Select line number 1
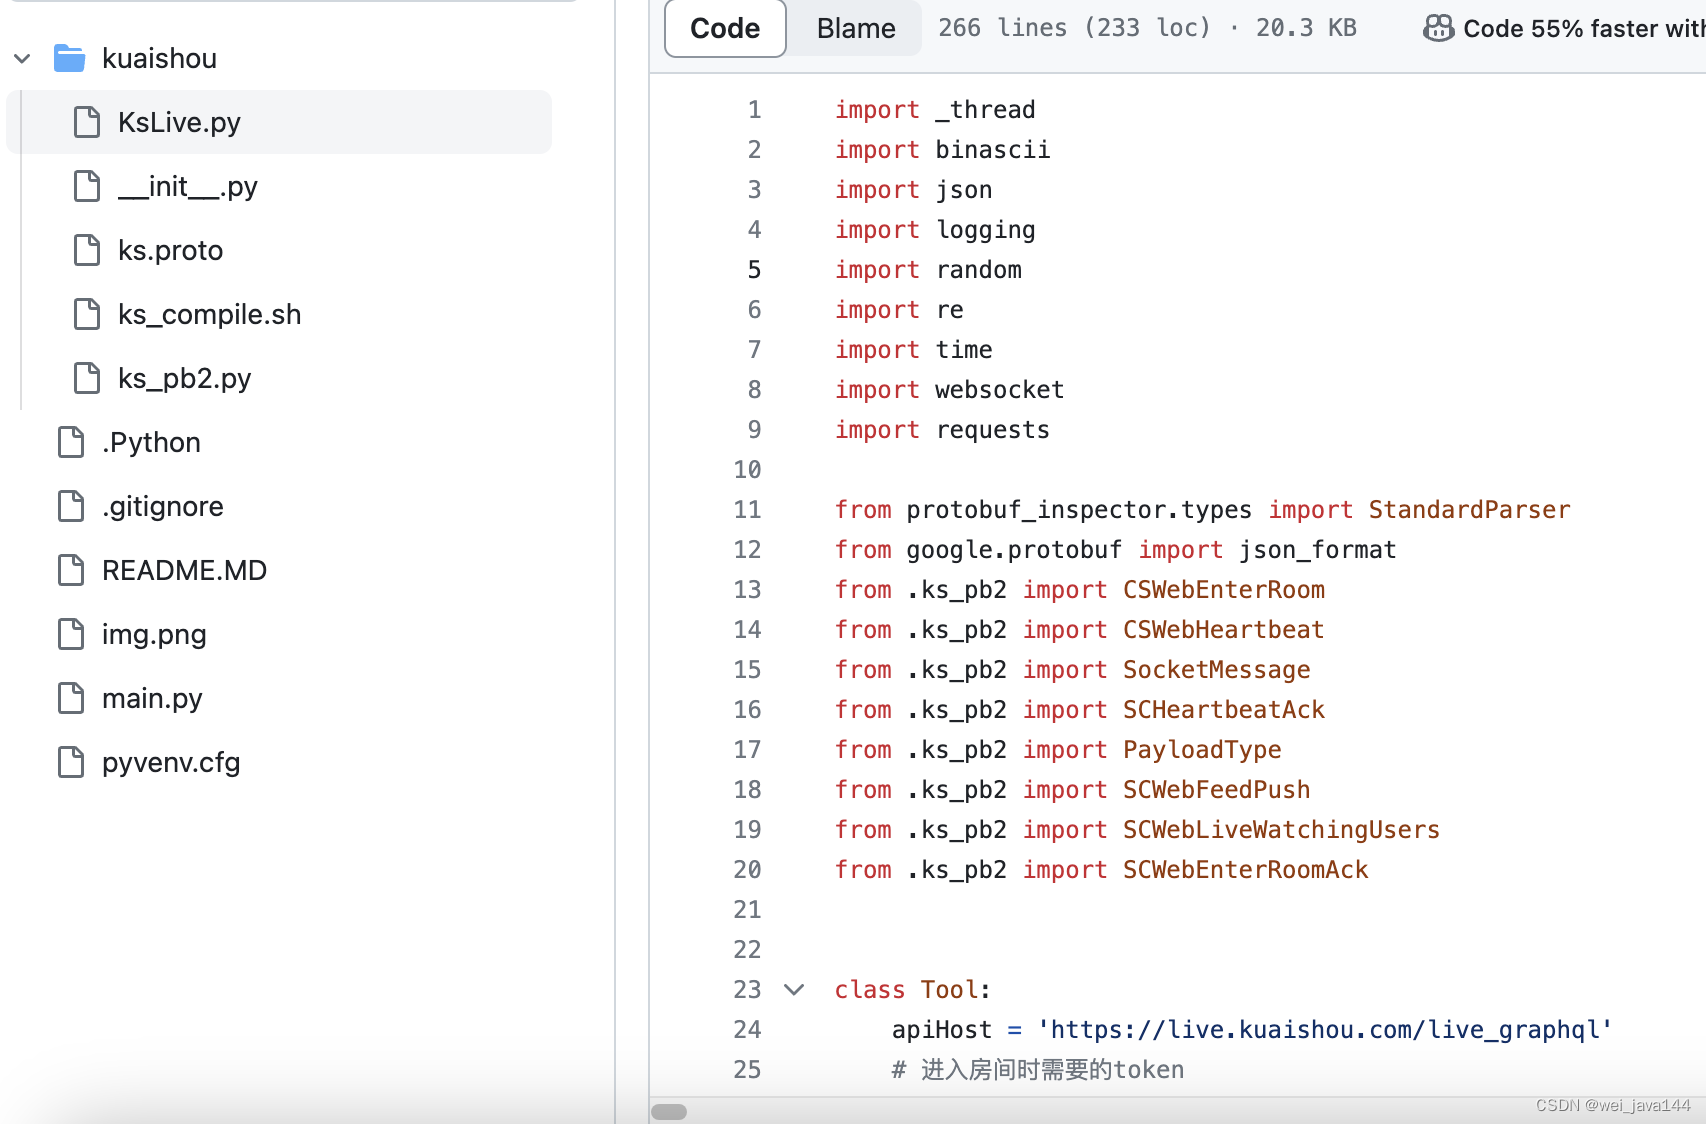This screenshot has width=1706, height=1124. (x=754, y=110)
